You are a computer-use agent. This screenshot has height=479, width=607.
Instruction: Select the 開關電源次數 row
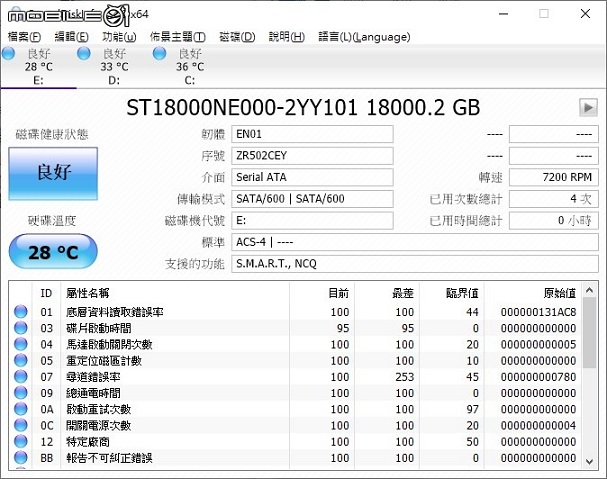click(295, 425)
